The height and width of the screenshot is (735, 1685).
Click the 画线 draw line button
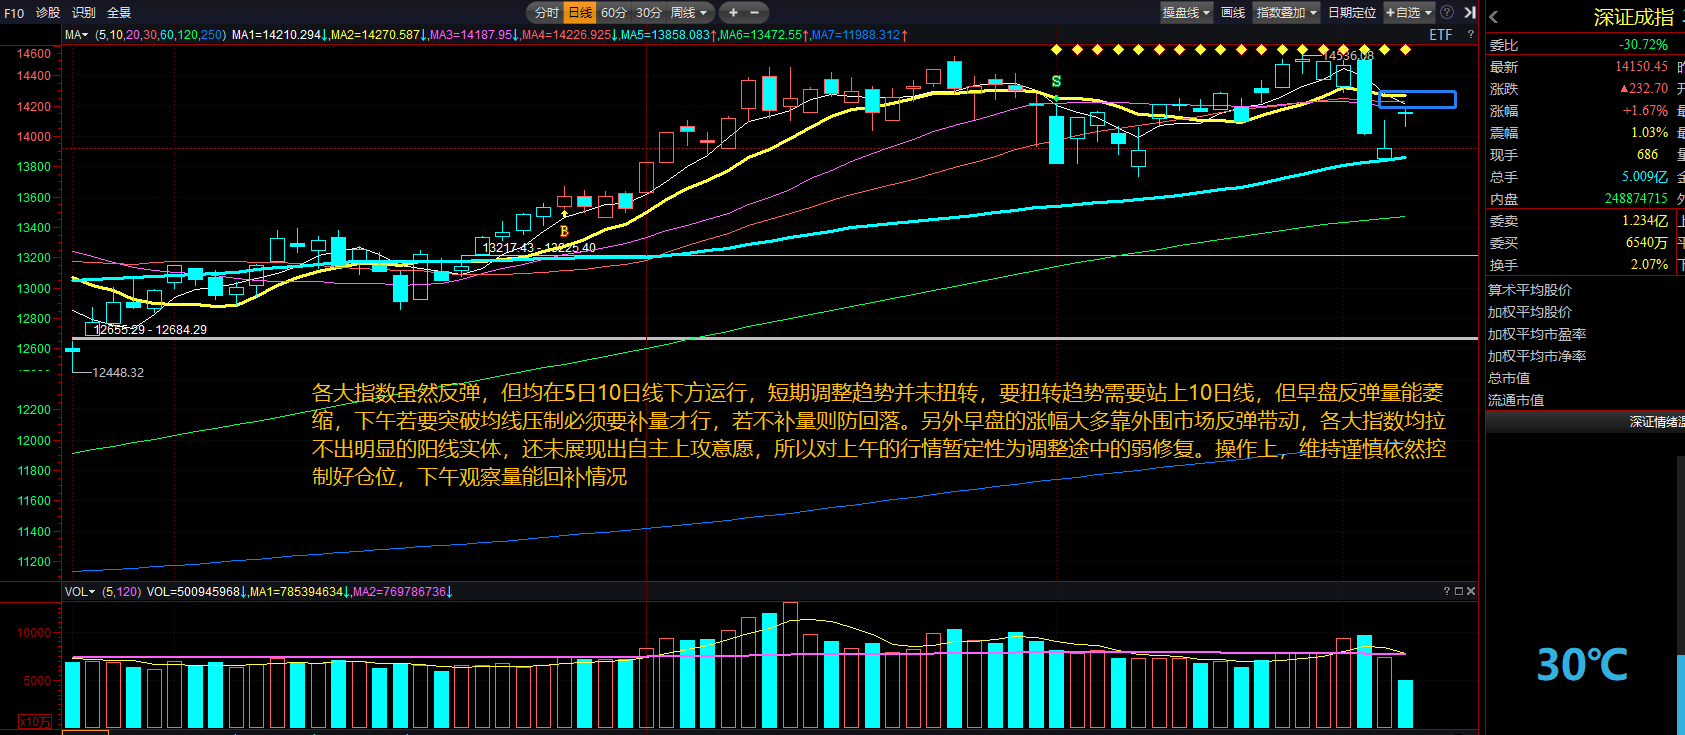click(1233, 13)
